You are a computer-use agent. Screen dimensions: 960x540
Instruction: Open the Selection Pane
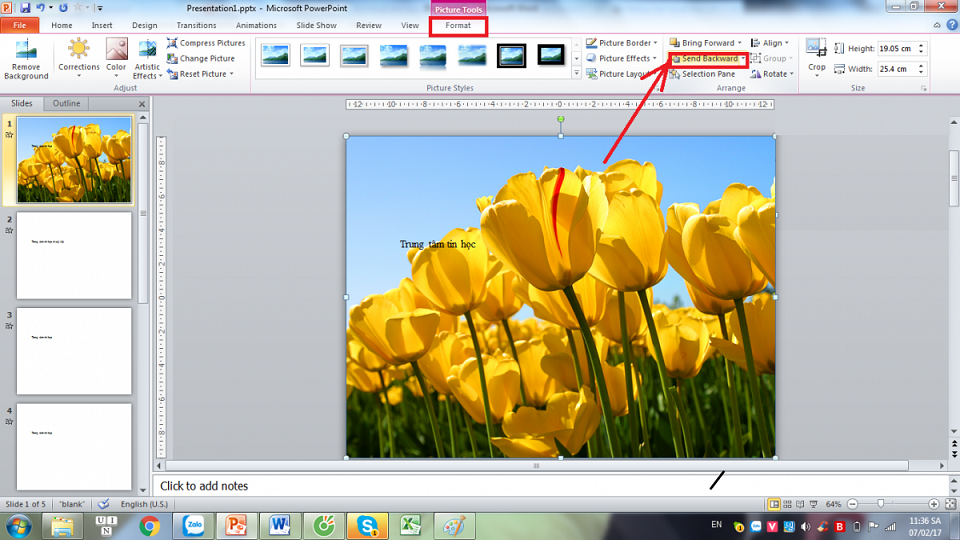[702, 74]
